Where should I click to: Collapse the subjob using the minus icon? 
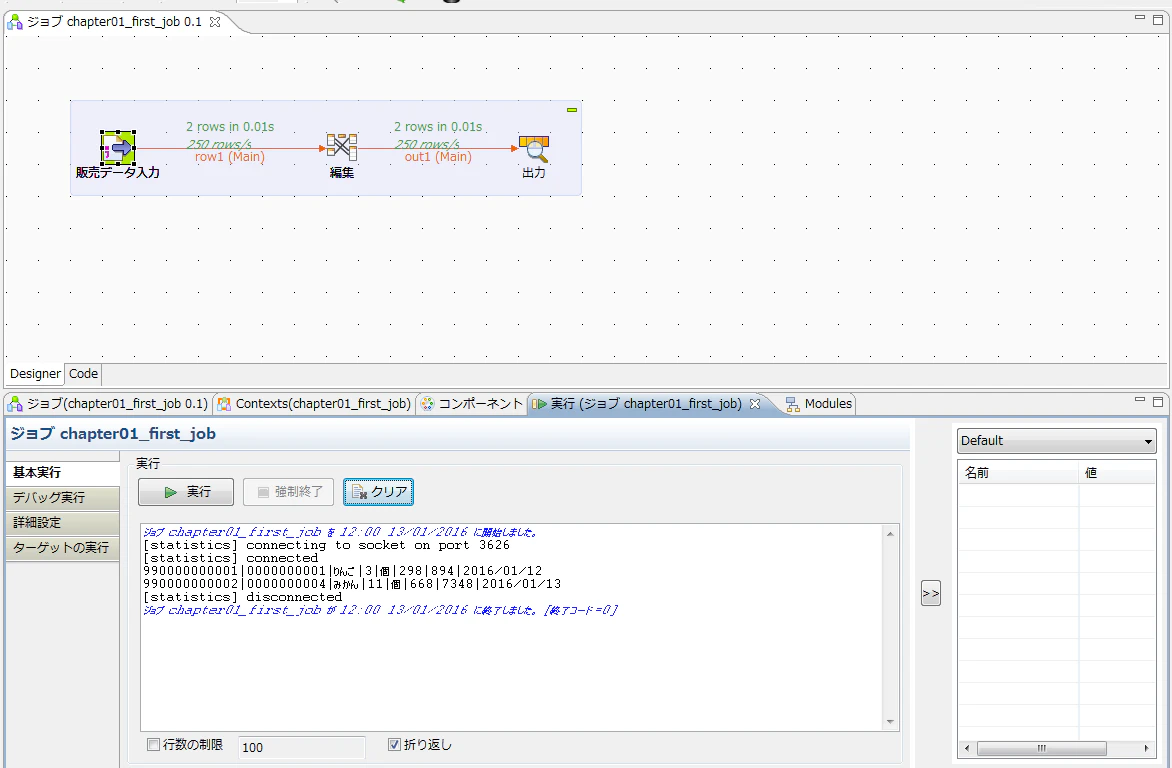click(572, 110)
